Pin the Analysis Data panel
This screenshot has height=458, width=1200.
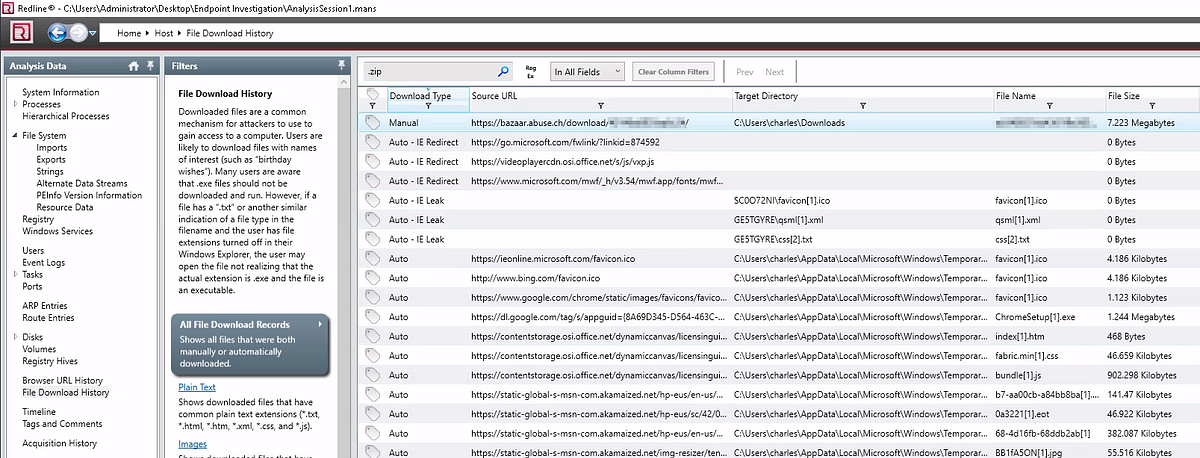(149, 66)
